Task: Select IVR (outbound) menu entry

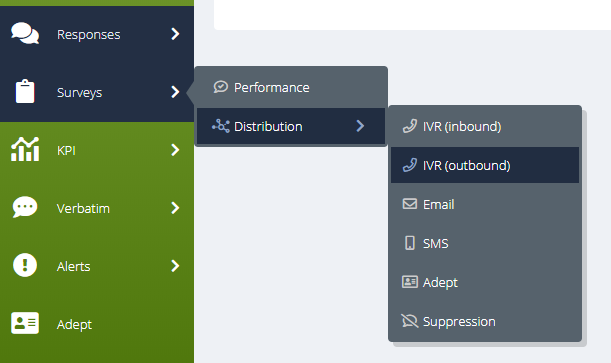Action: [x=485, y=165]
